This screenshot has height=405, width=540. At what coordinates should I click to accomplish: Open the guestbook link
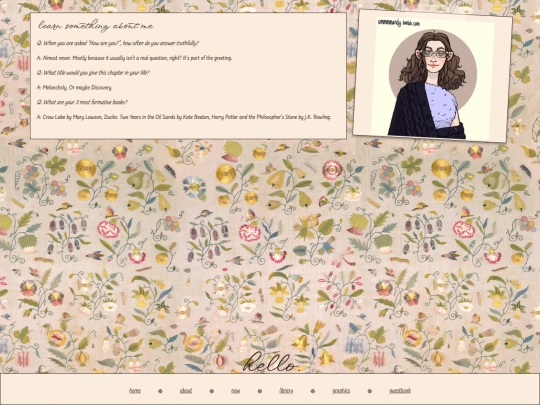click(400, 391)
